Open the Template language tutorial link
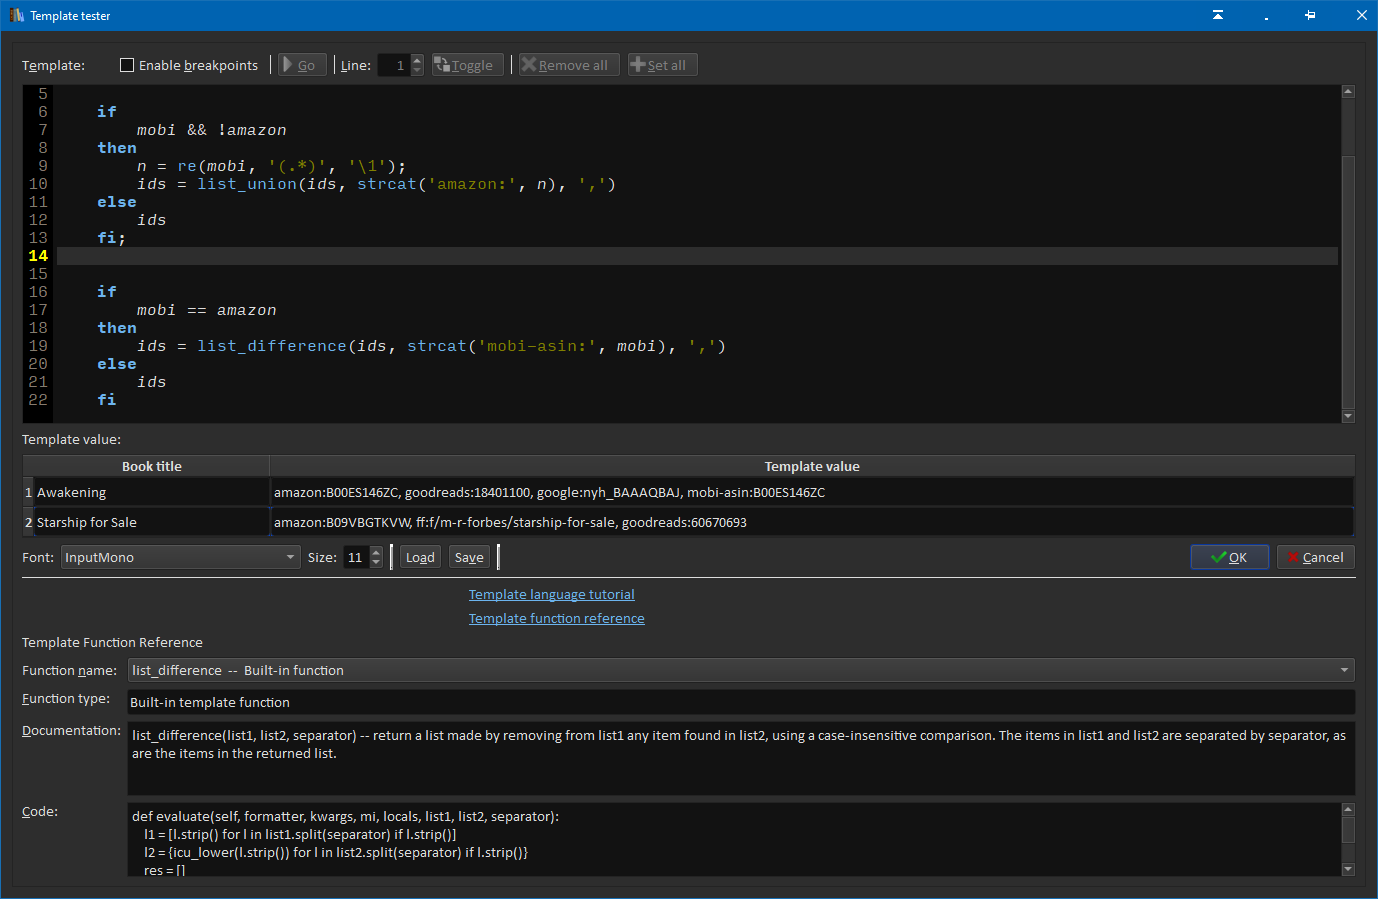 click(551, 594)
